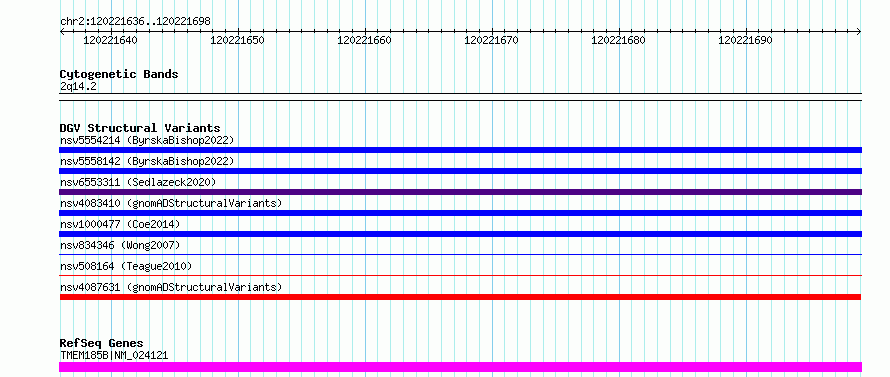Click the blue bar under nsv4083410

[460, 213]
